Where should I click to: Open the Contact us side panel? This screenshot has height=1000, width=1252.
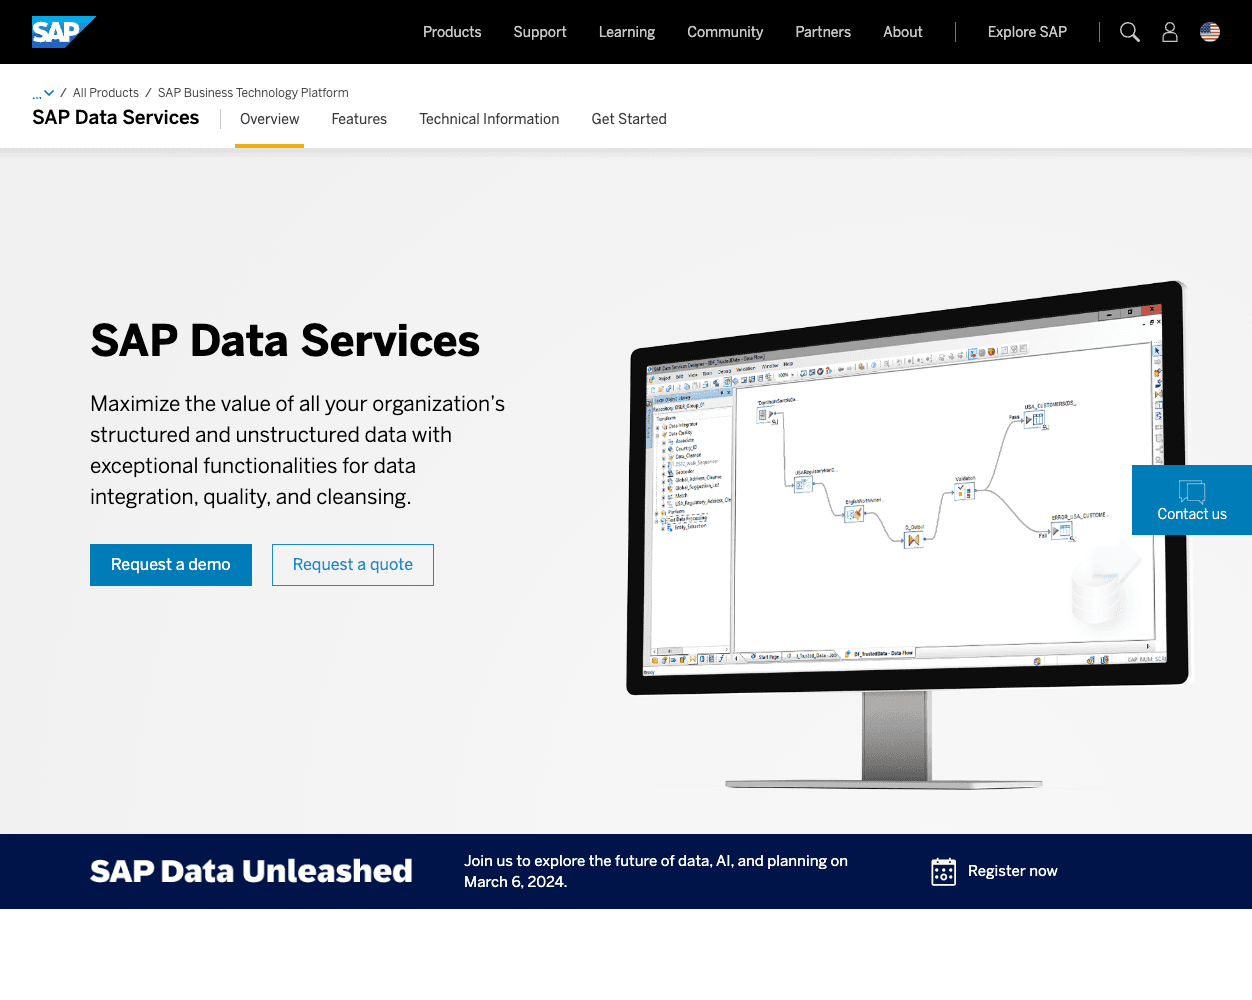click(1192, 500)
